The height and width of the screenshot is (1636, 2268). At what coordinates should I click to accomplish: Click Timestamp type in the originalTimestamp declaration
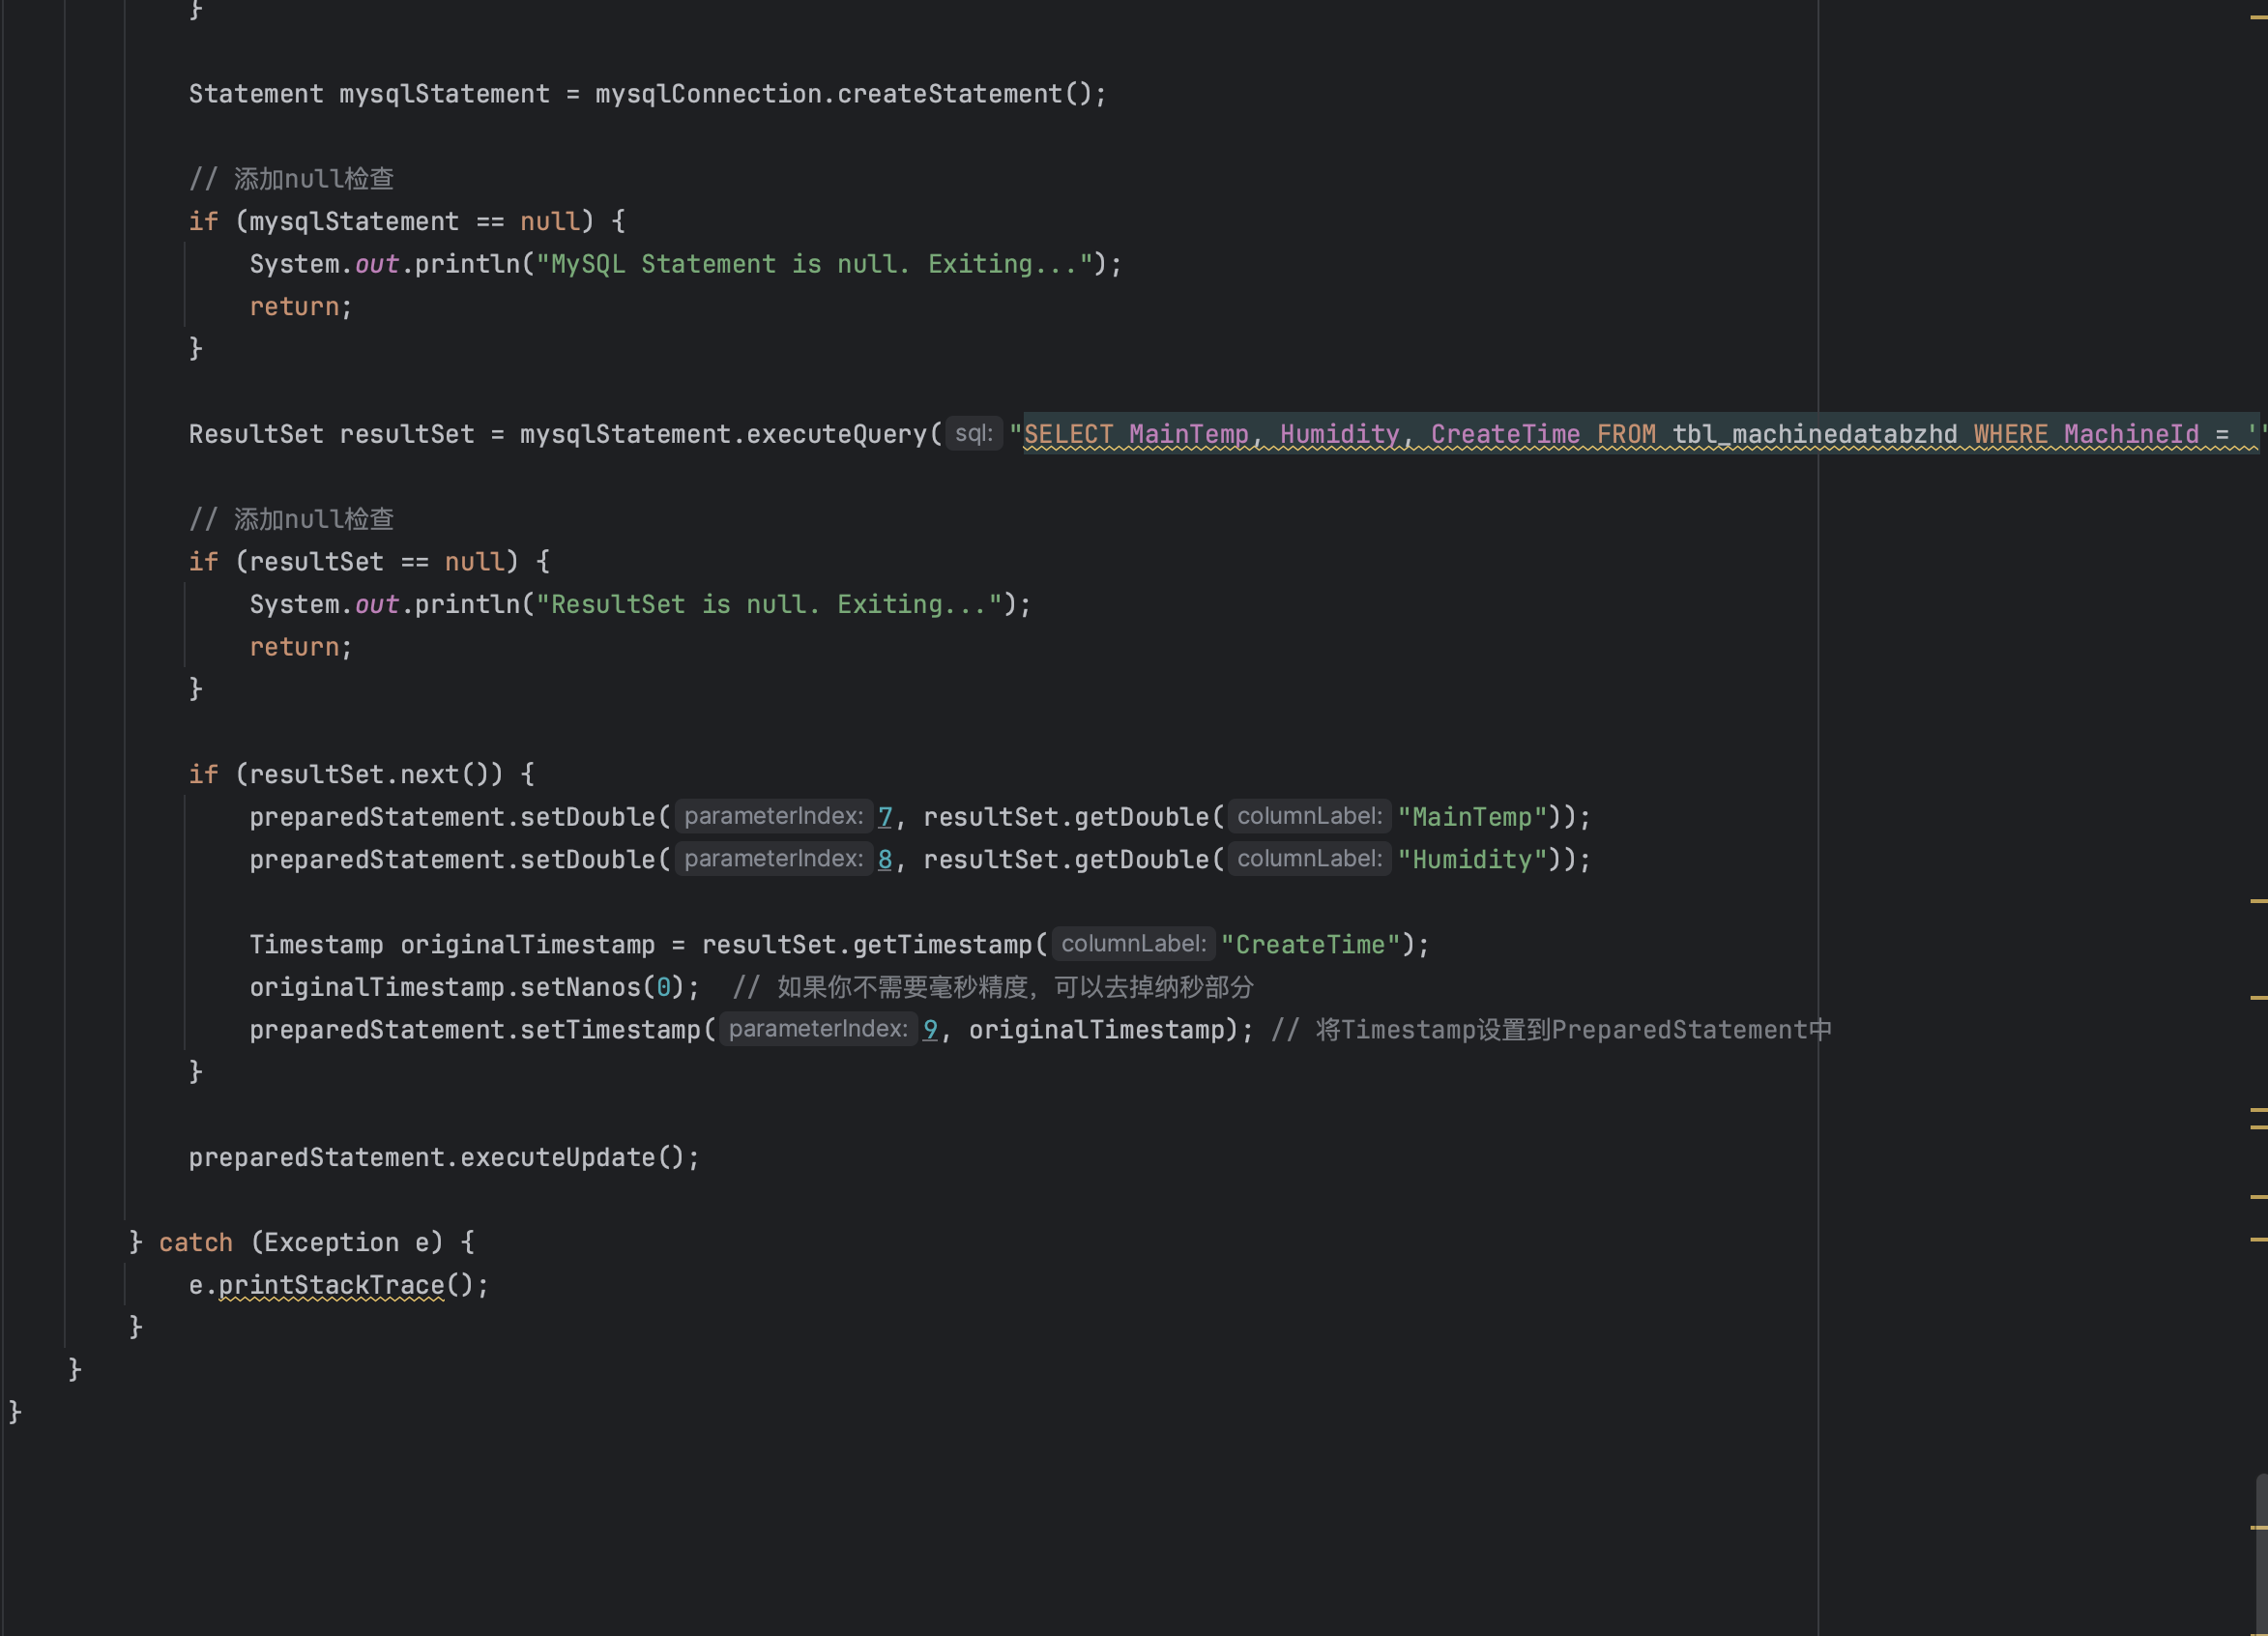click(x=316, y=945)
